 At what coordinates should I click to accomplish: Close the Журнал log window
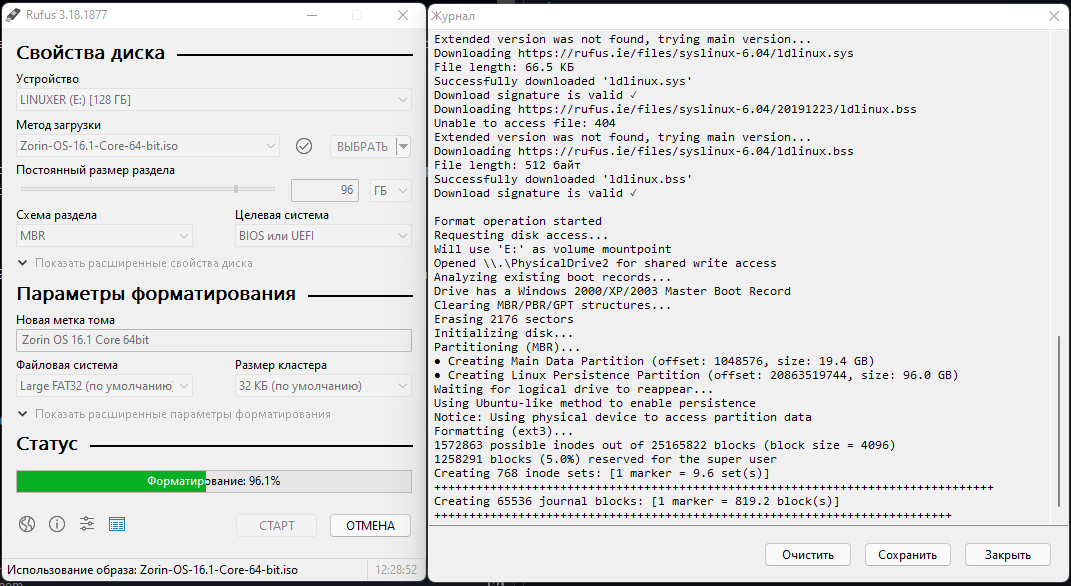[x=1054, y=16]
